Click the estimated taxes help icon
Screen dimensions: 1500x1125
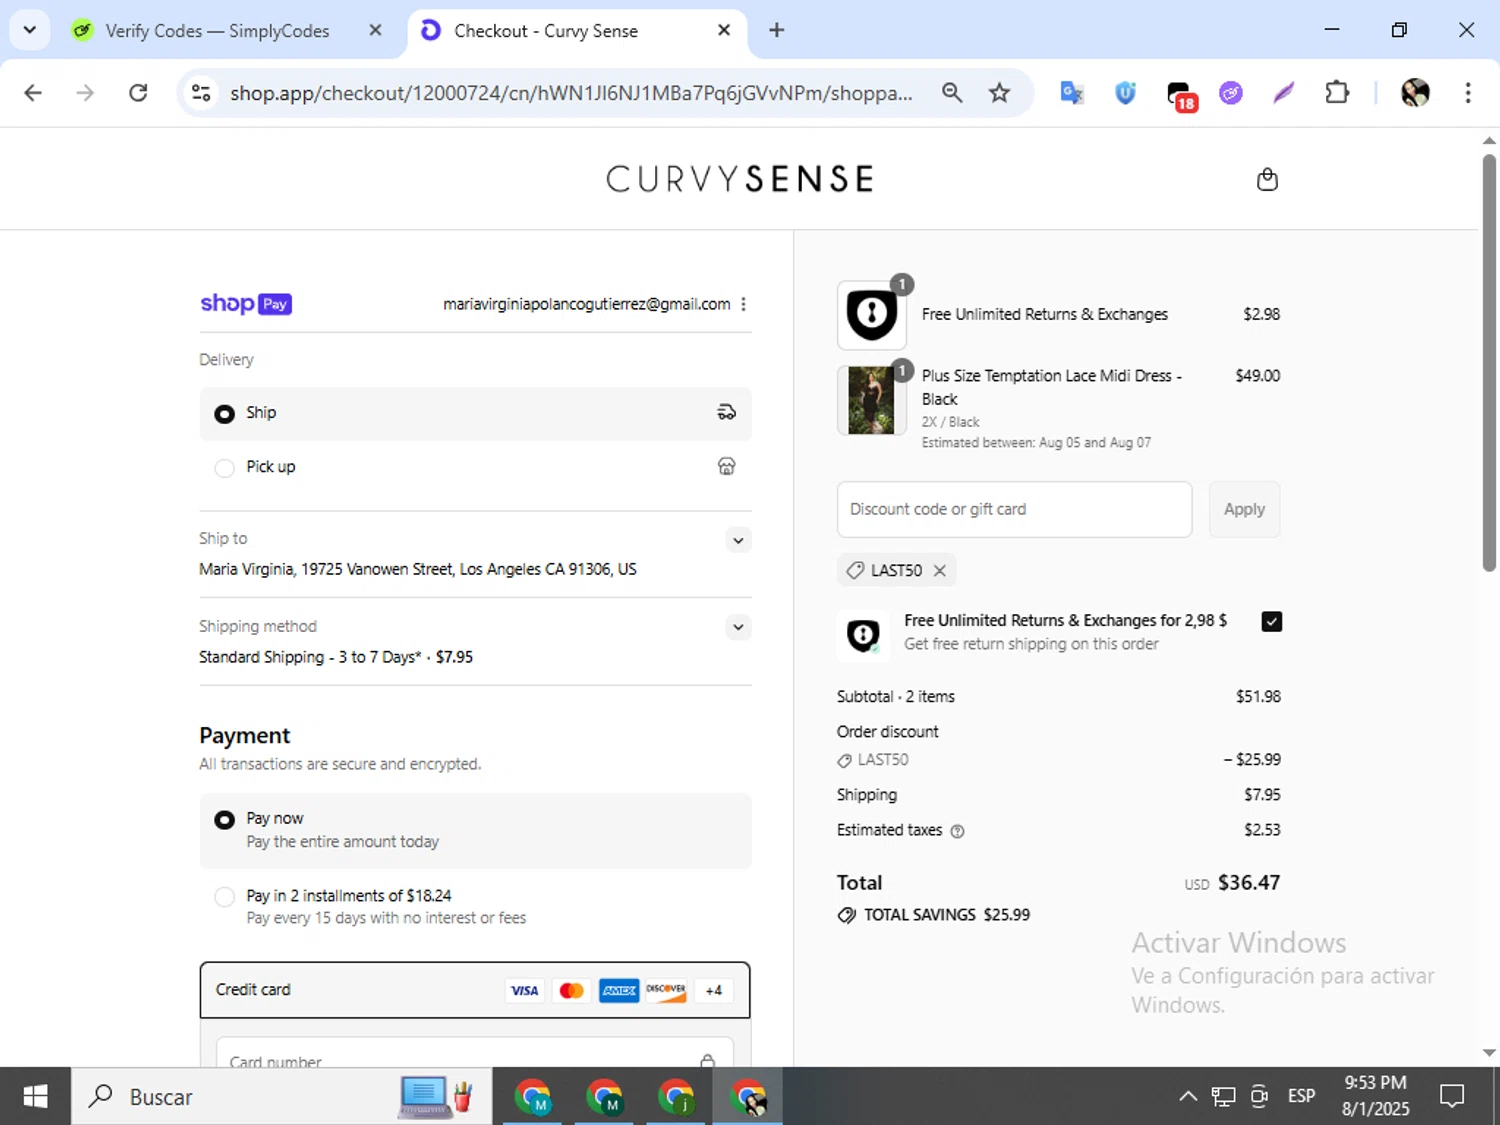pos(957,831)
